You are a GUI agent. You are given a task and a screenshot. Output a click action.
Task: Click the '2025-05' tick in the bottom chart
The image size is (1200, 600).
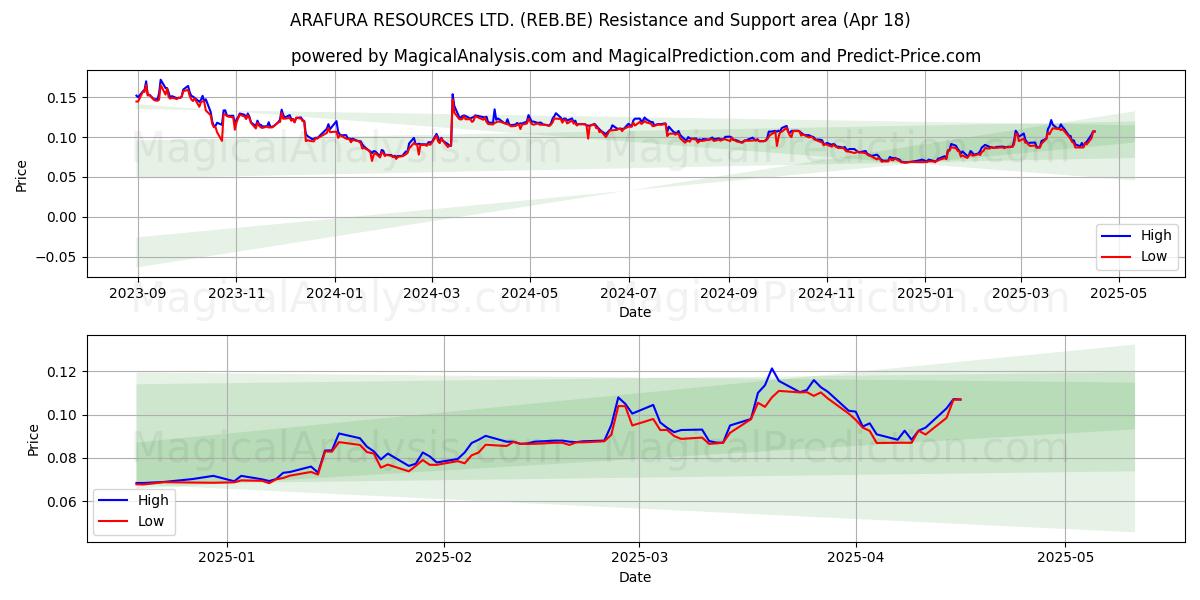point(1066,557)
